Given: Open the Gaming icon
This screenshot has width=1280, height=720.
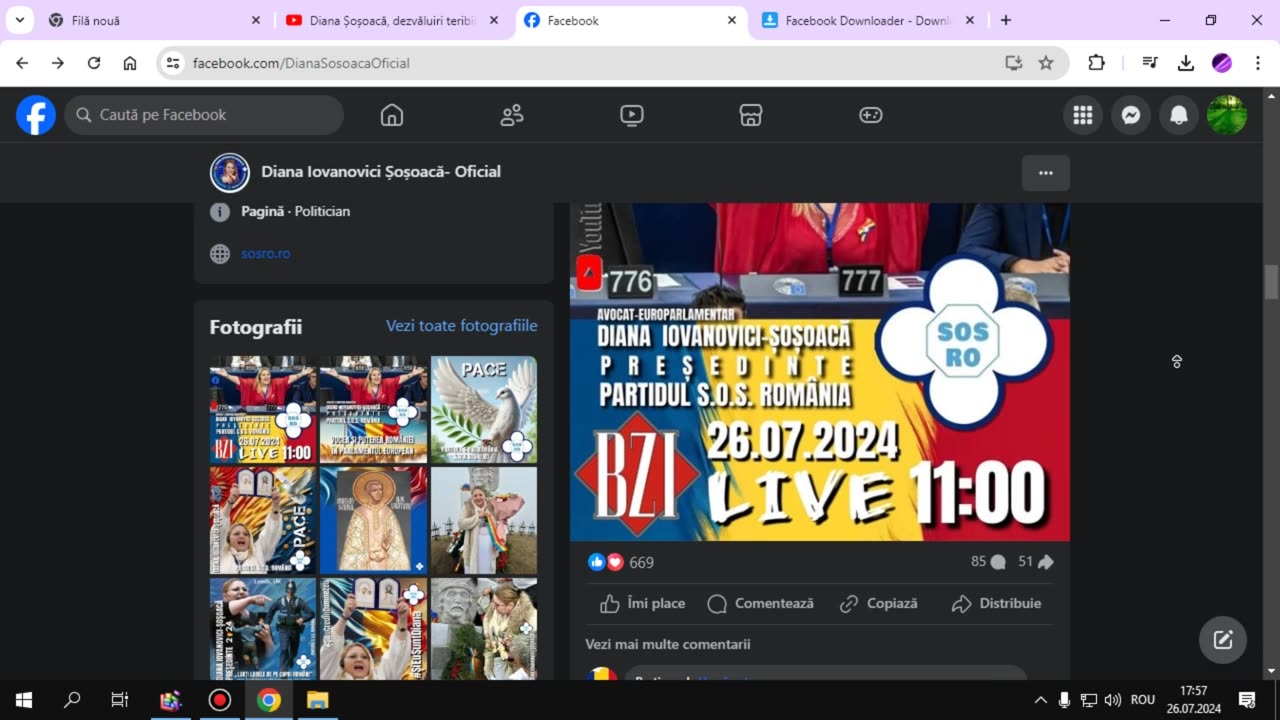Looking at the screenshot, I should tap(871, 115).
